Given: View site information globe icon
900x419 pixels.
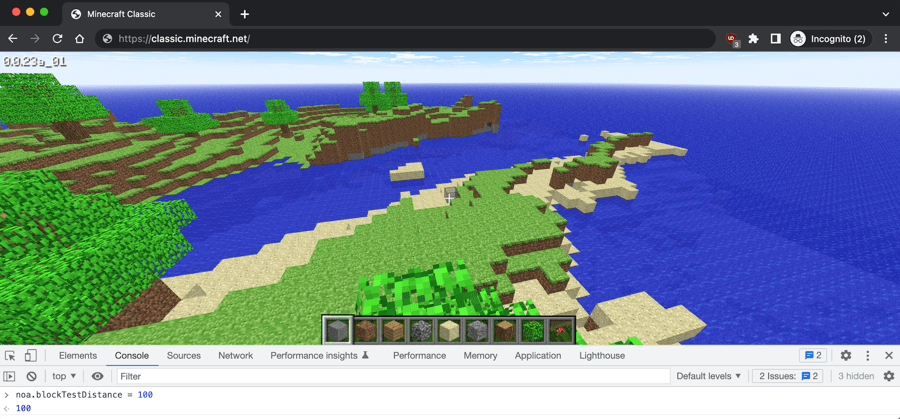Looking at the screenshot, I should point(107,39).
